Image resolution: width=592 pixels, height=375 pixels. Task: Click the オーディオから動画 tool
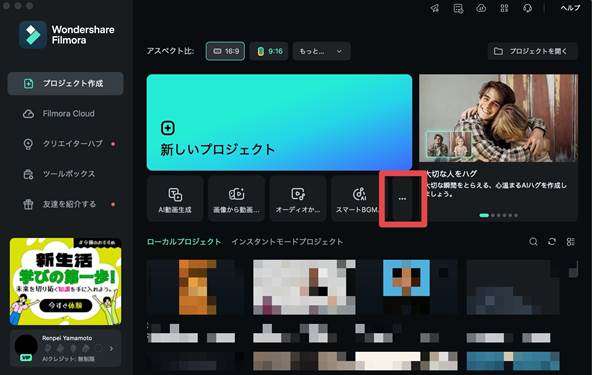tap(298, 199)
